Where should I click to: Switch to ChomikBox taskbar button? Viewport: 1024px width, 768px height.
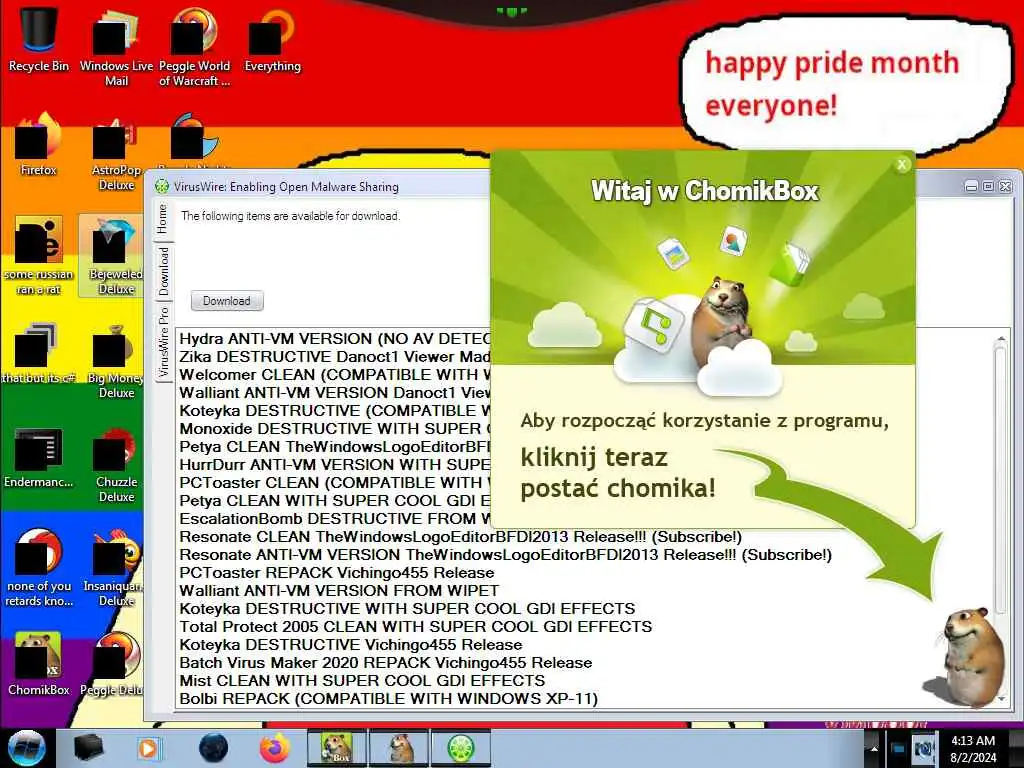tap(336, 748)
